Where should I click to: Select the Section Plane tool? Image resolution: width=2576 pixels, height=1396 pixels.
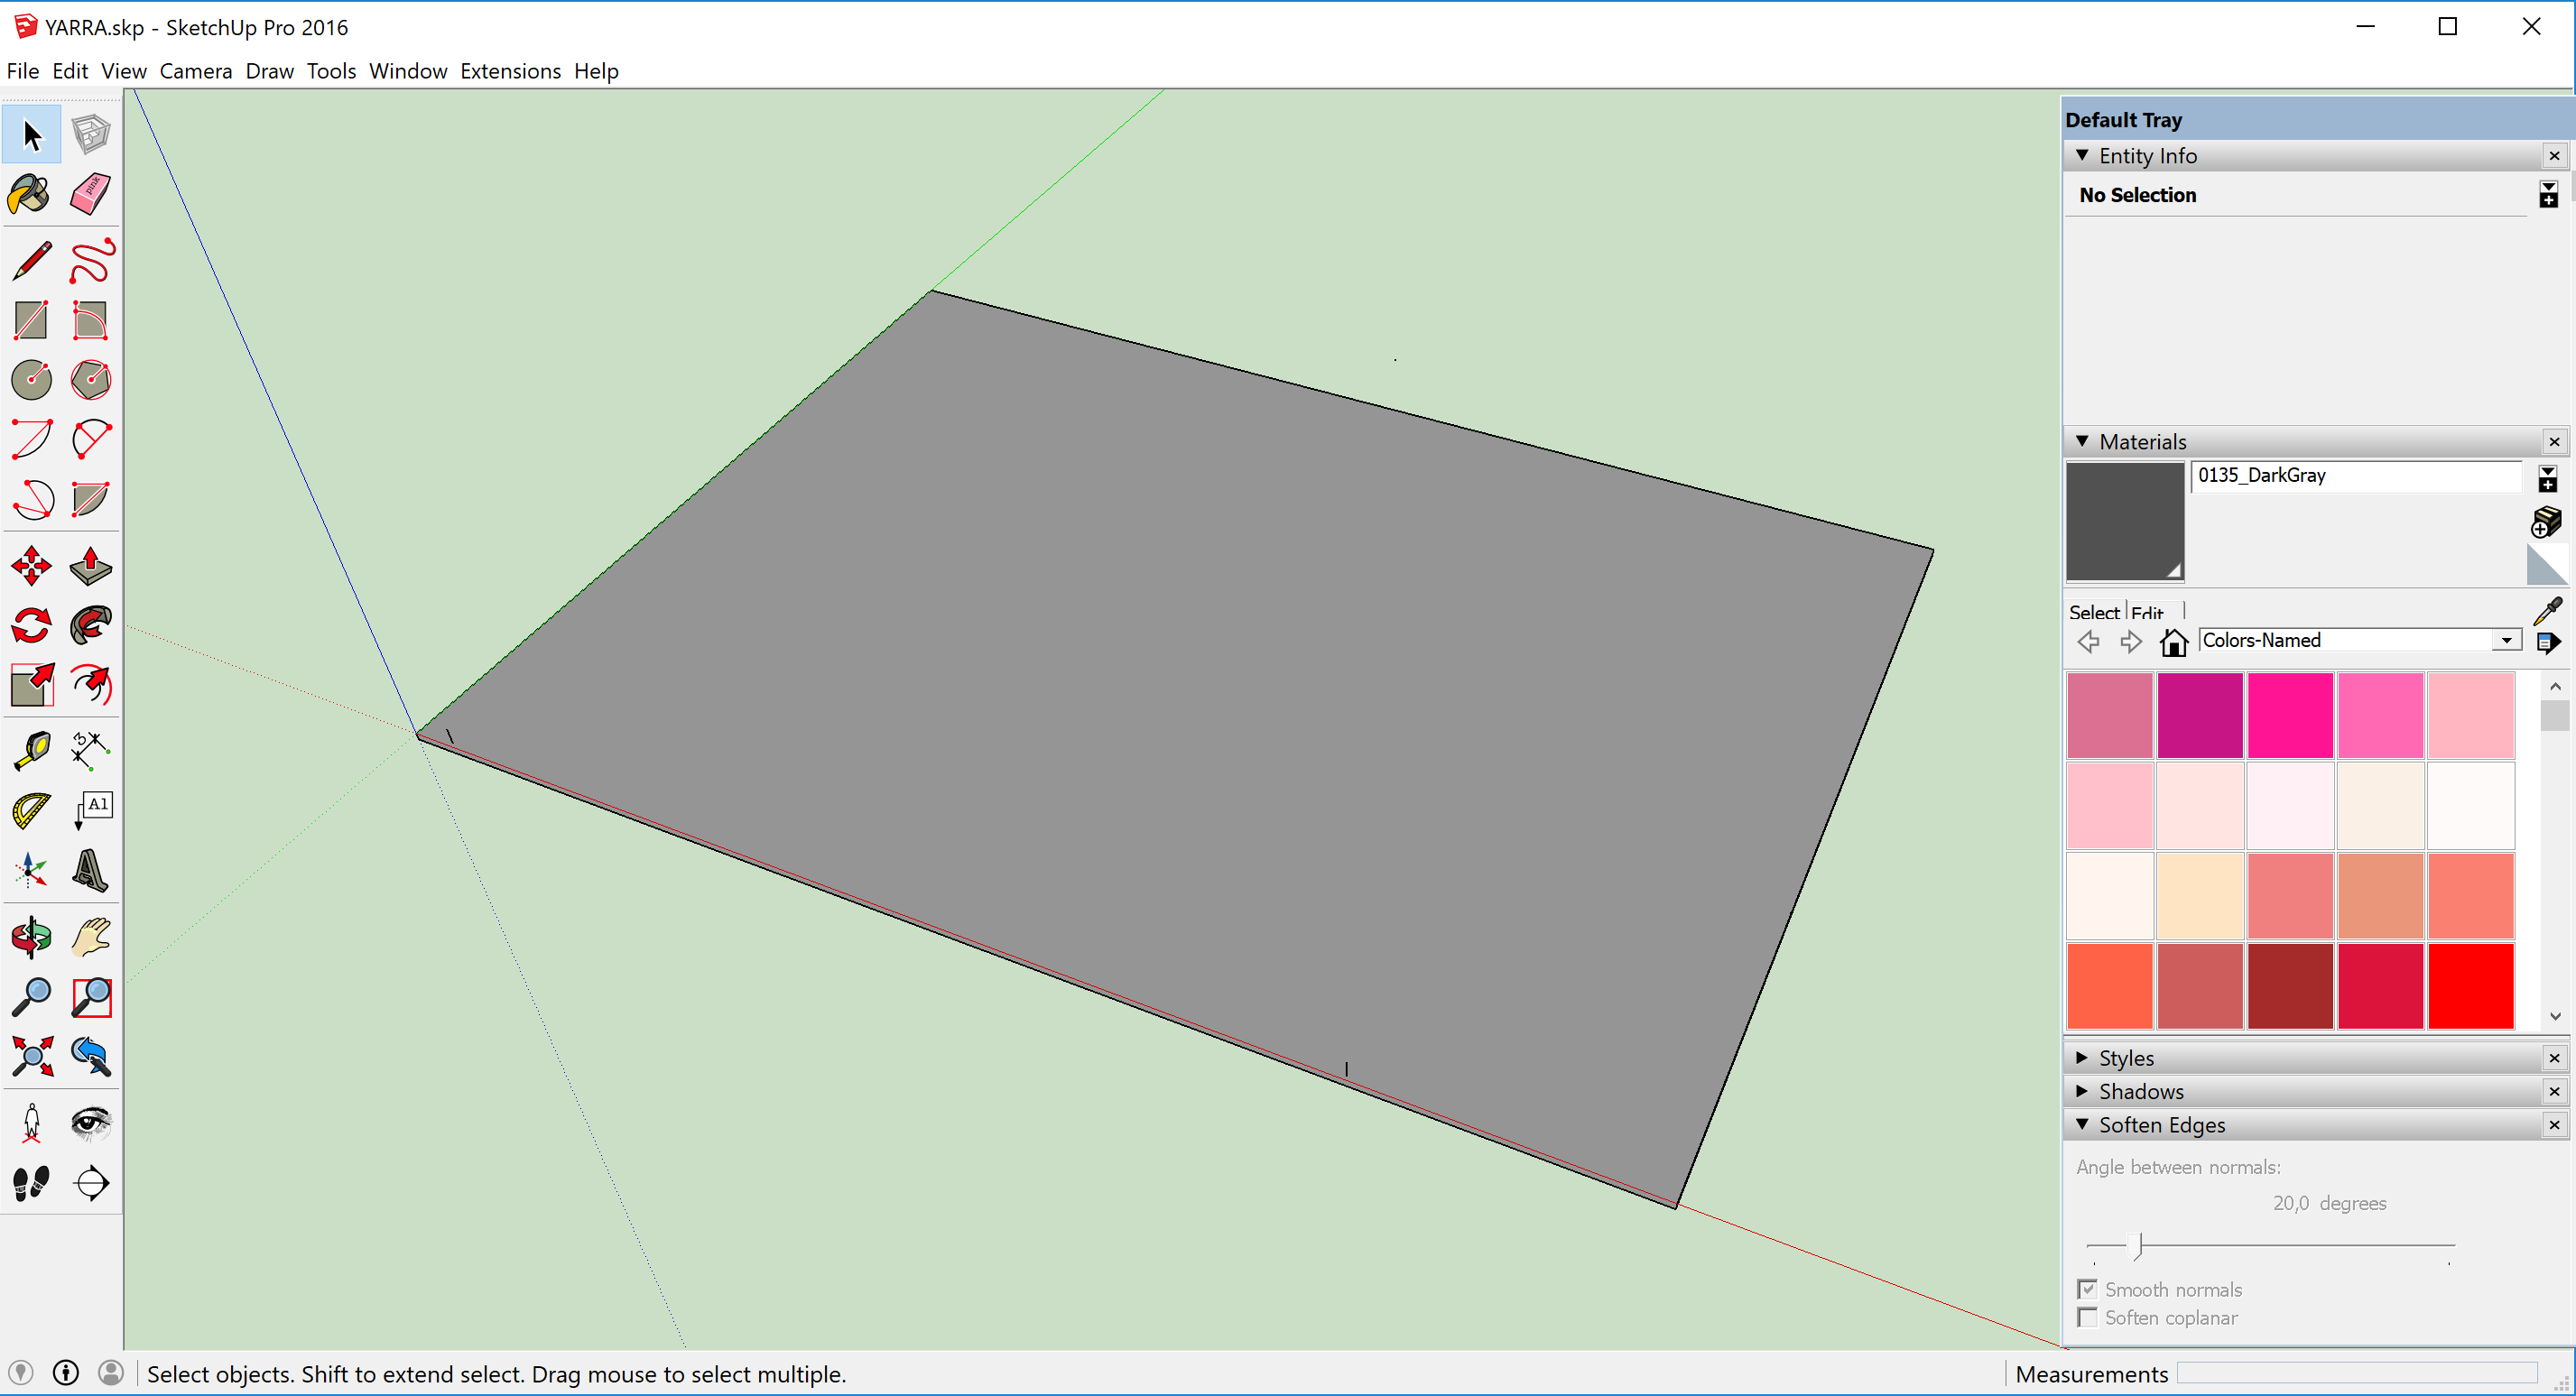(91, 1183)
